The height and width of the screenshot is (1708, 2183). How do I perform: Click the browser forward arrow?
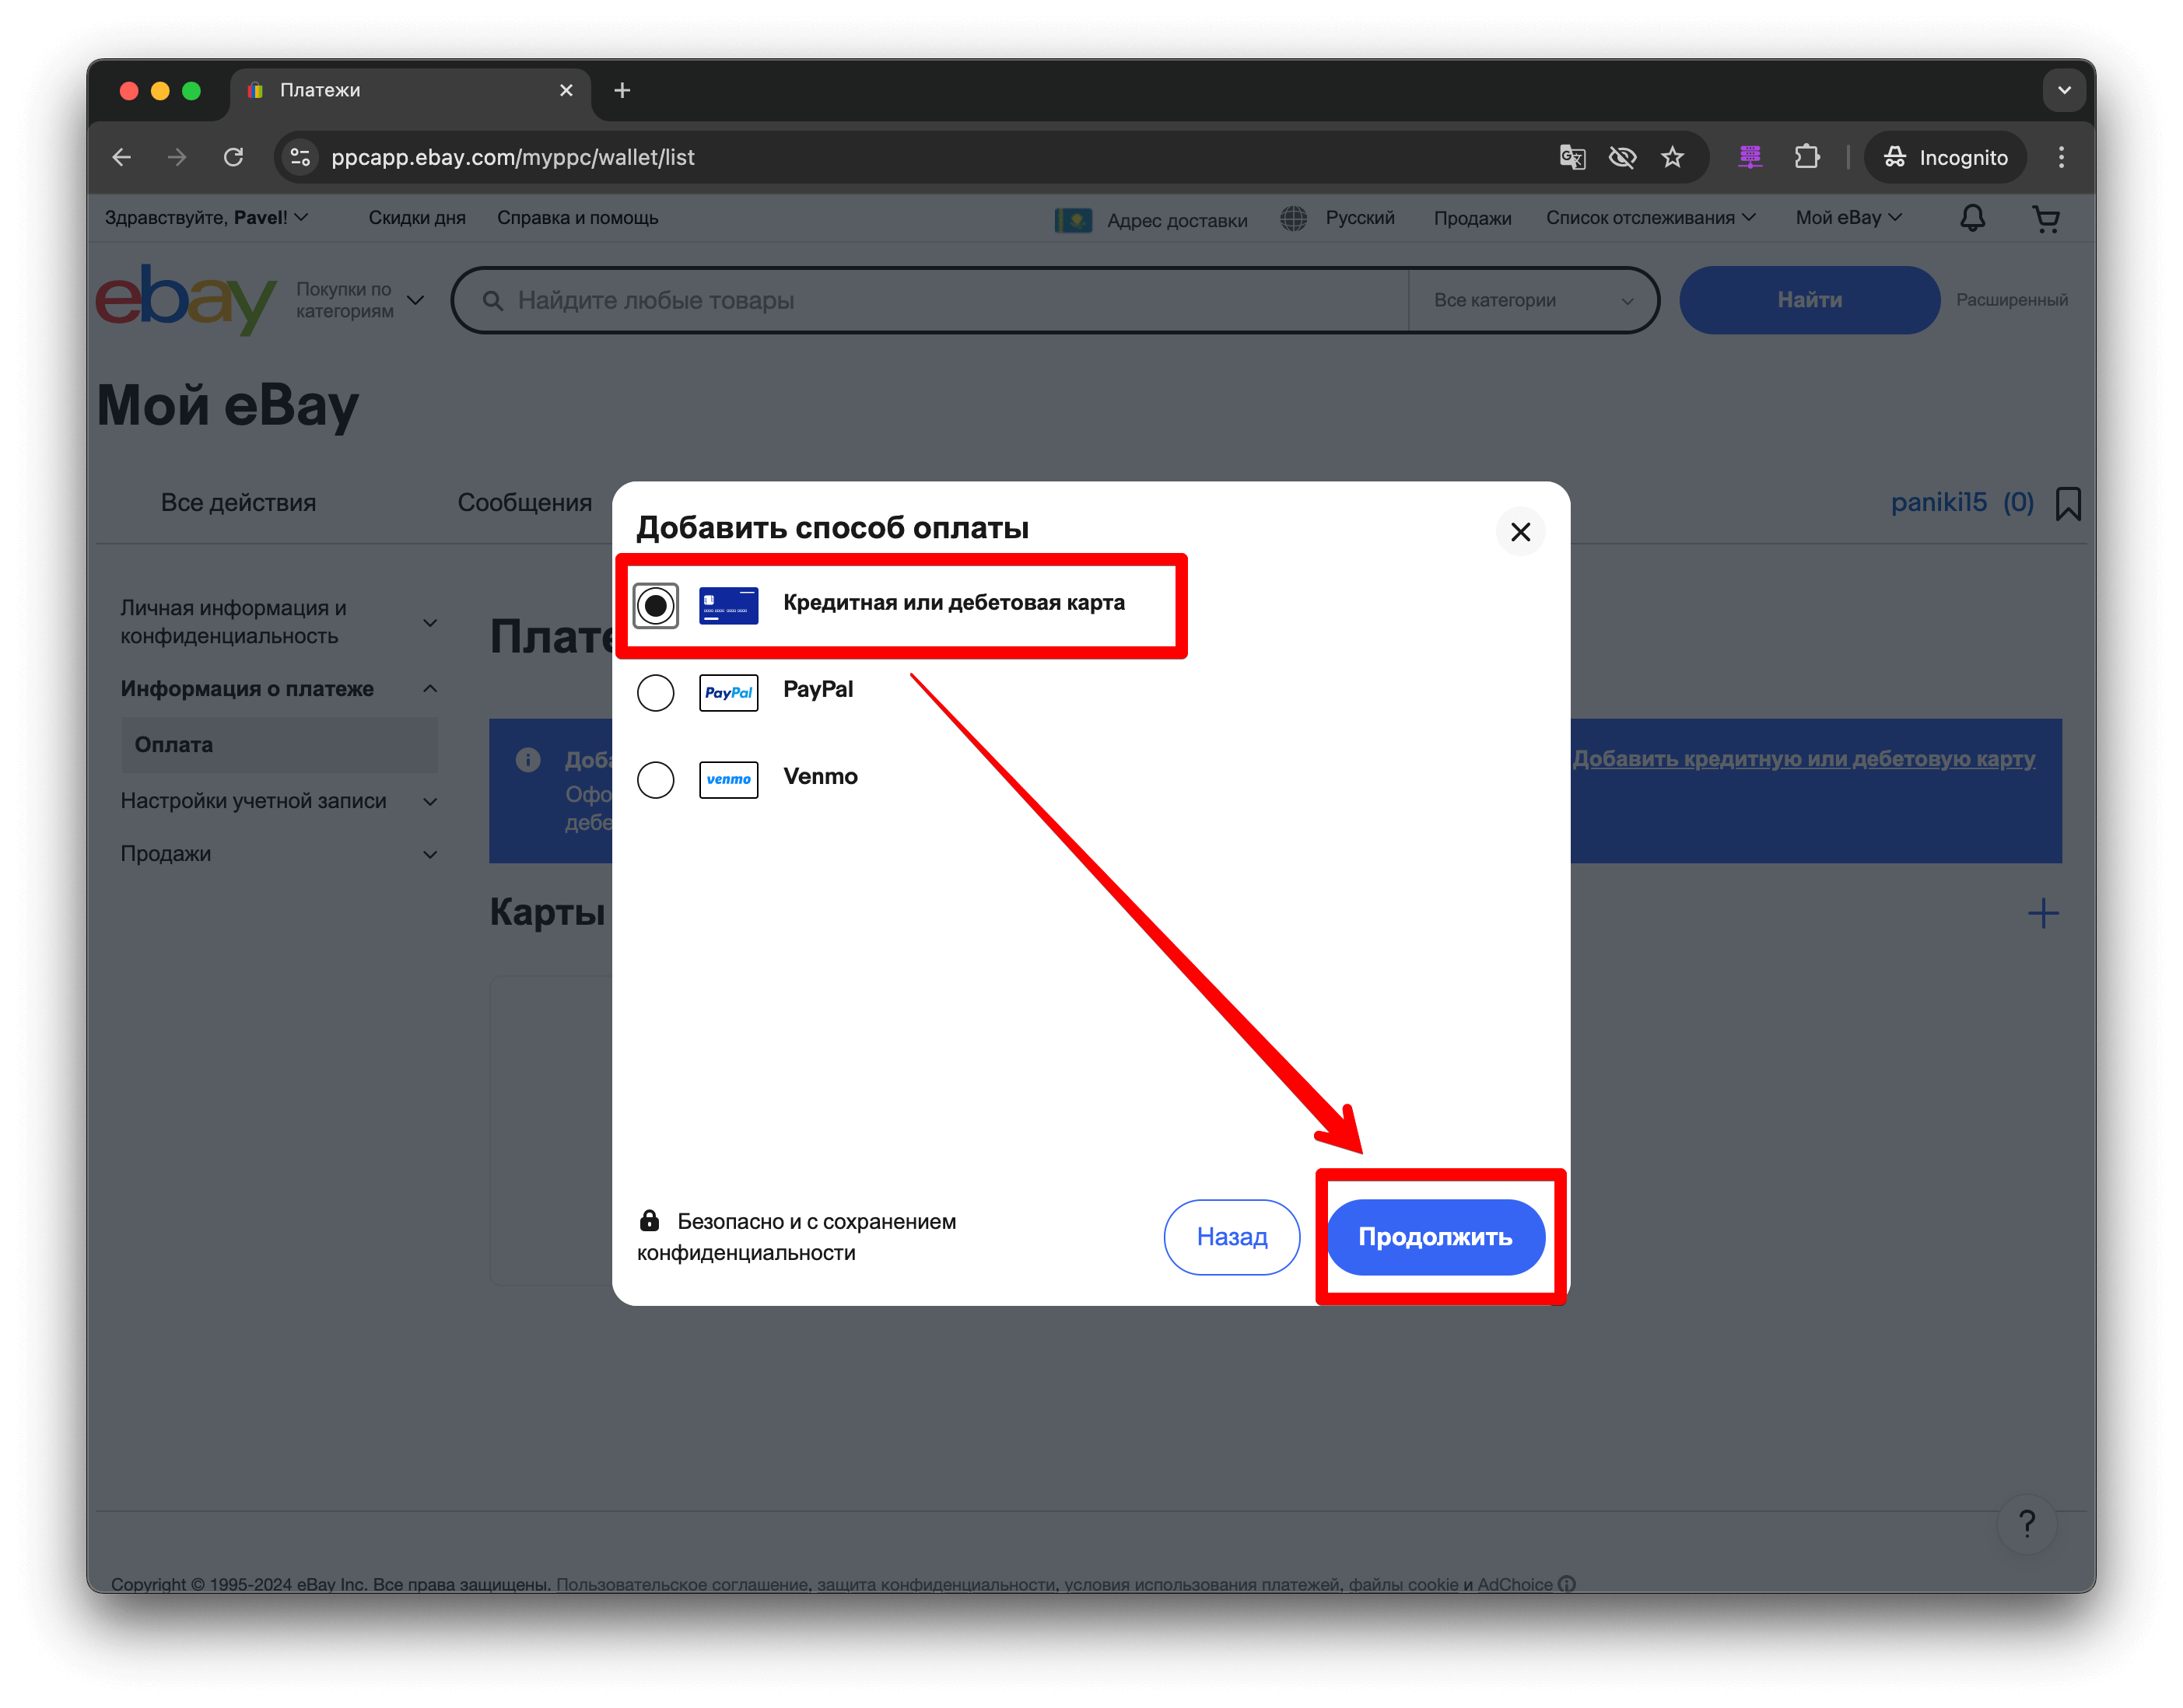pos(177,157)
